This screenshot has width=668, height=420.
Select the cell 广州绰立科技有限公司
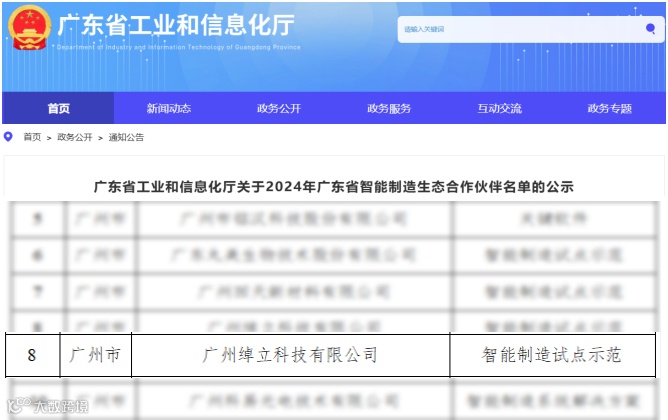pyautogui.click(x=291, y=355)
